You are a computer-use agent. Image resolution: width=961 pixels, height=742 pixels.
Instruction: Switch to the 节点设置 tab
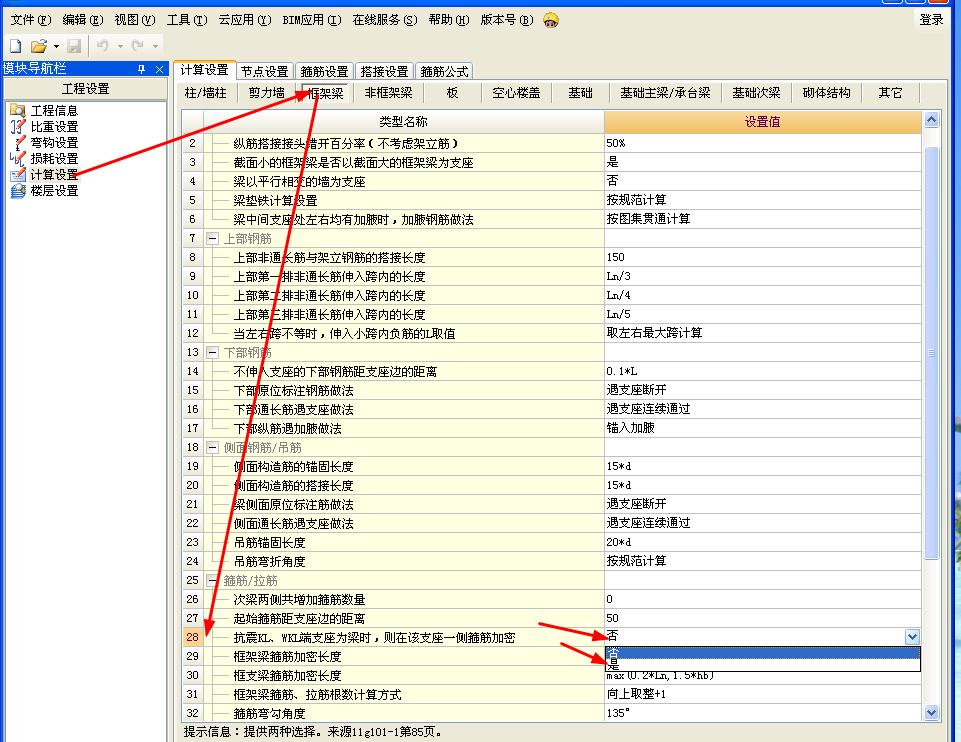click(x=264, y=71)
